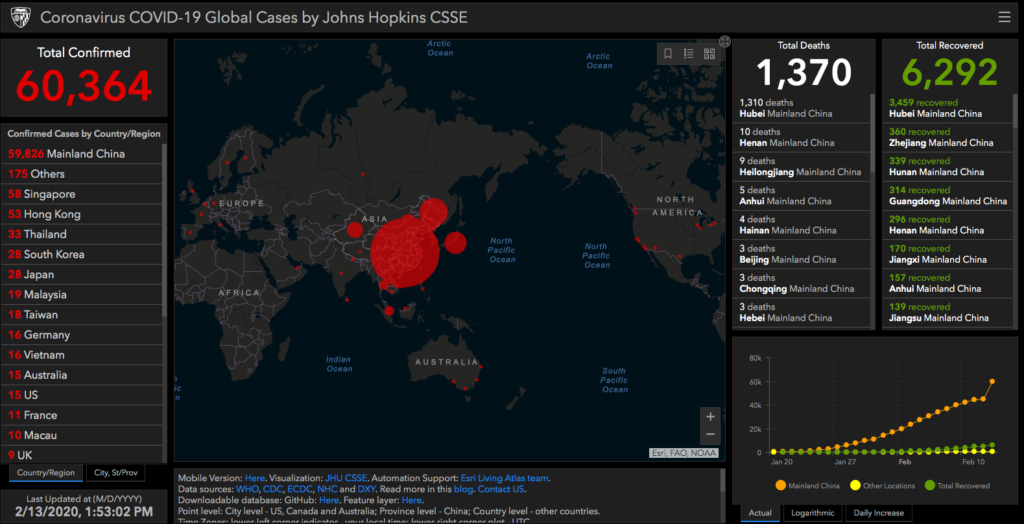Switch to the City, St/Prov tab
1024x524 pixels.
point(116,472)
